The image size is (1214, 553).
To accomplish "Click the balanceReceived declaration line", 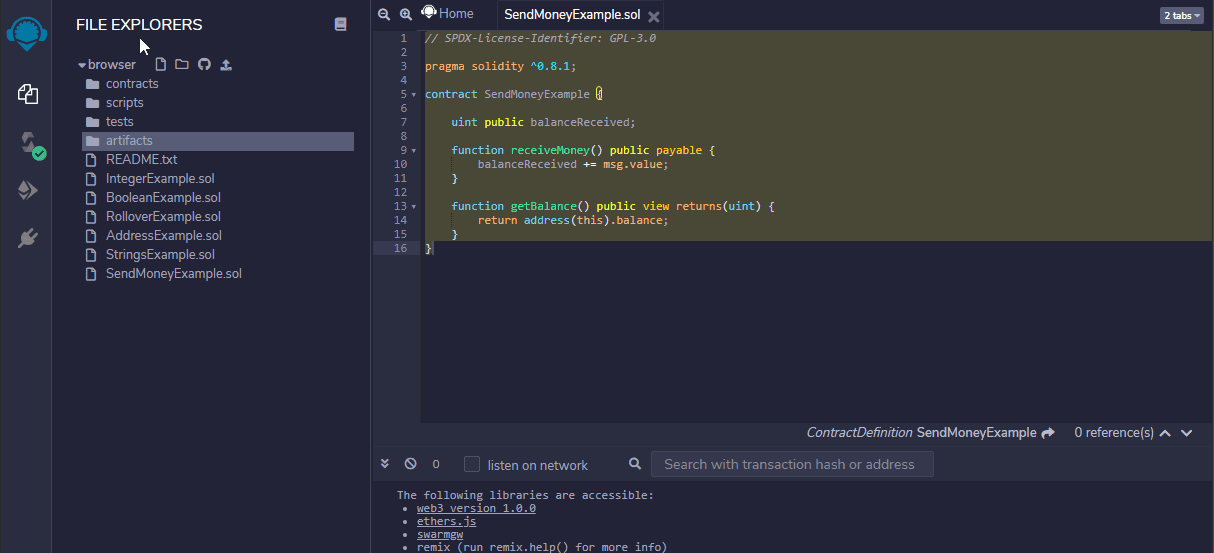I will [x=543, y=122].
